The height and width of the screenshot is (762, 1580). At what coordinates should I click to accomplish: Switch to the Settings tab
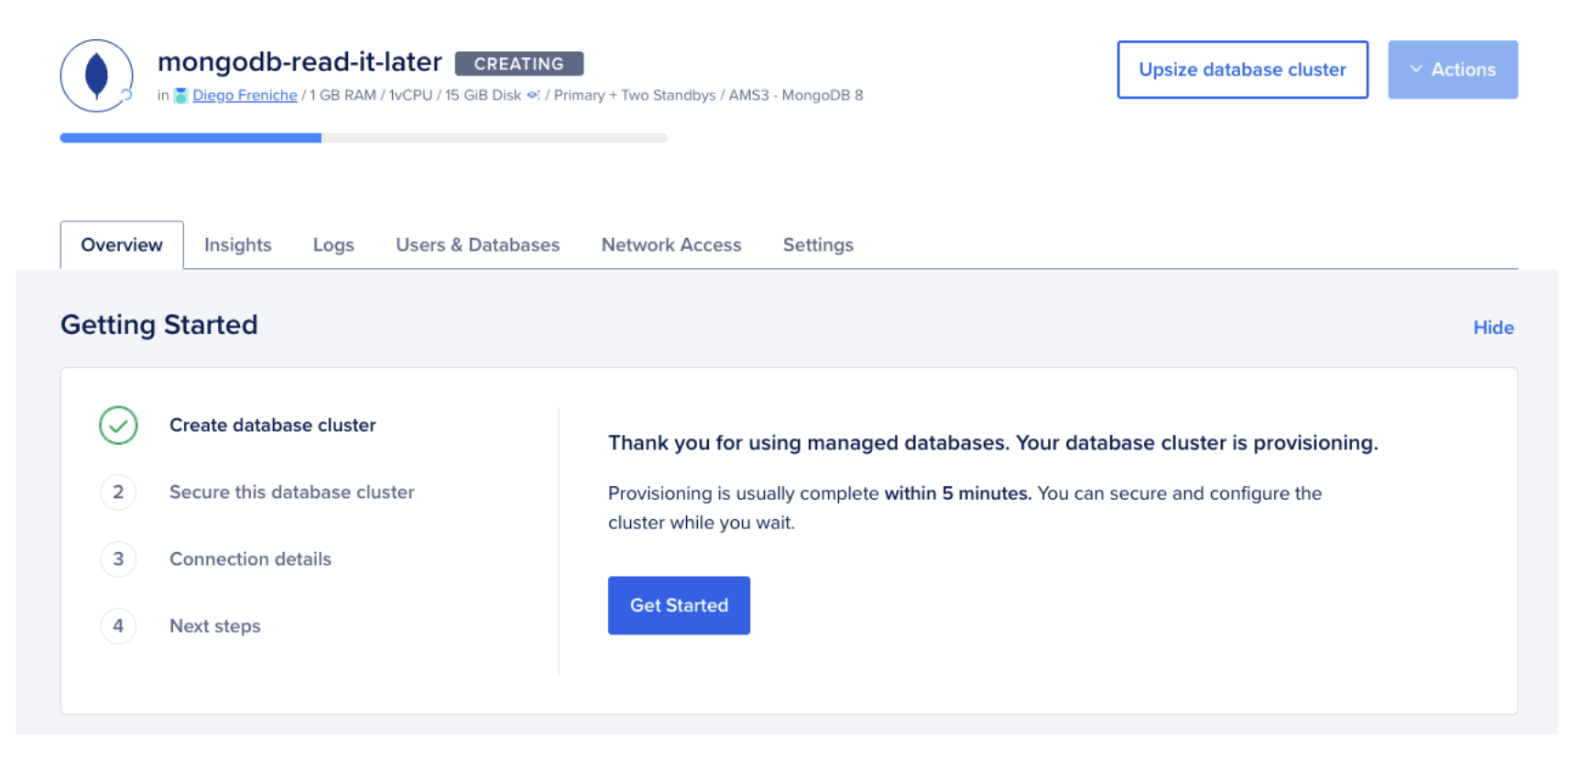[x=818, y=245]
